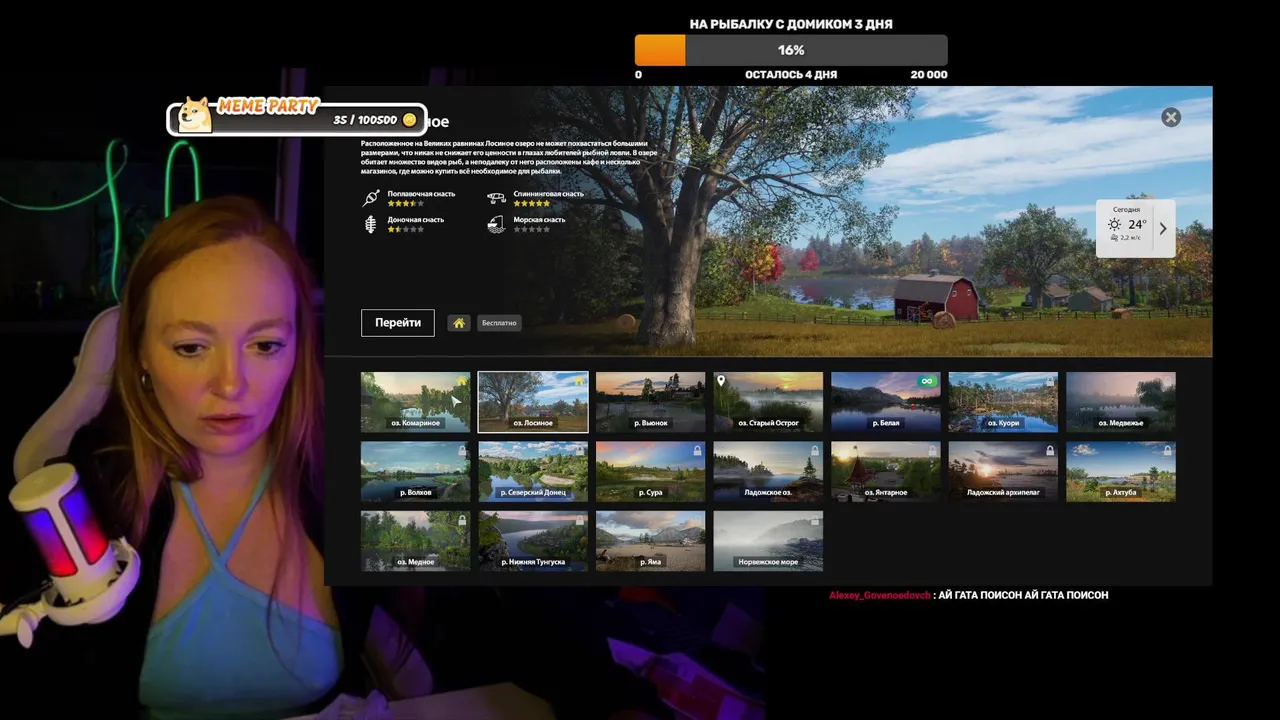Click the green infinity badge on р. Белая
Image resolution: width=1280 pixels, height=720 pixels.
click(927, 381)
